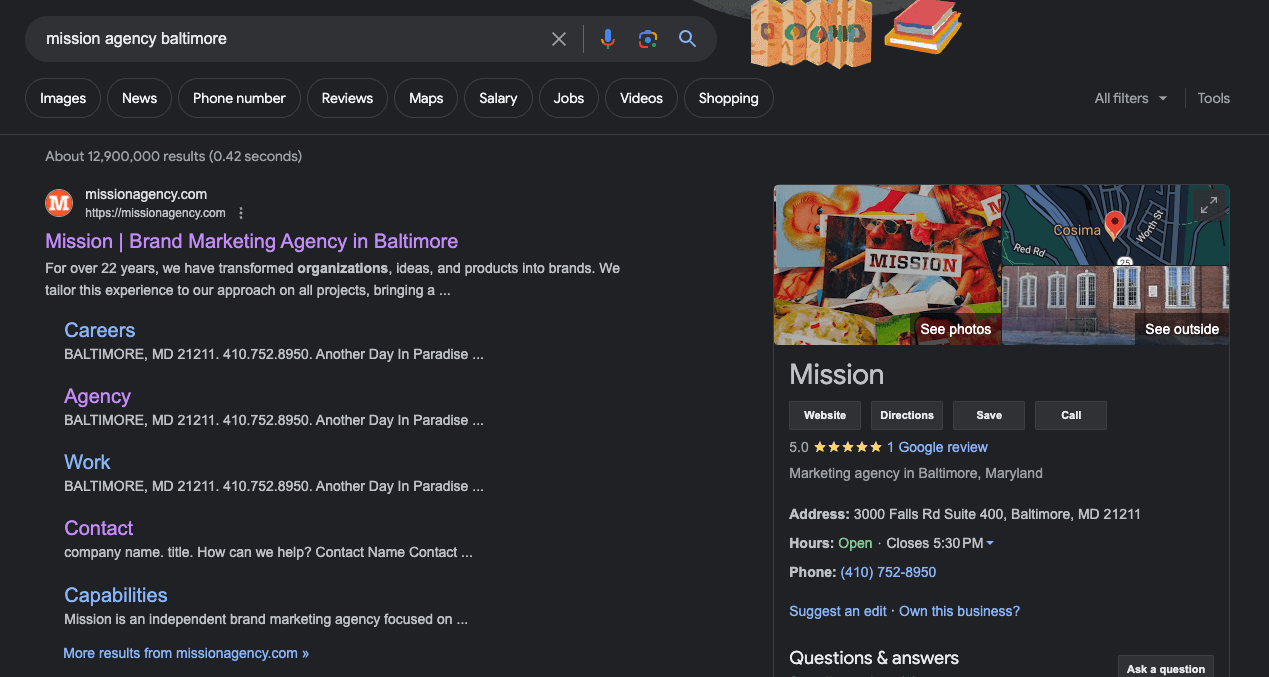1269x677 pixels.
Task: Click Suggest an edit
Action: coord(838,611)
